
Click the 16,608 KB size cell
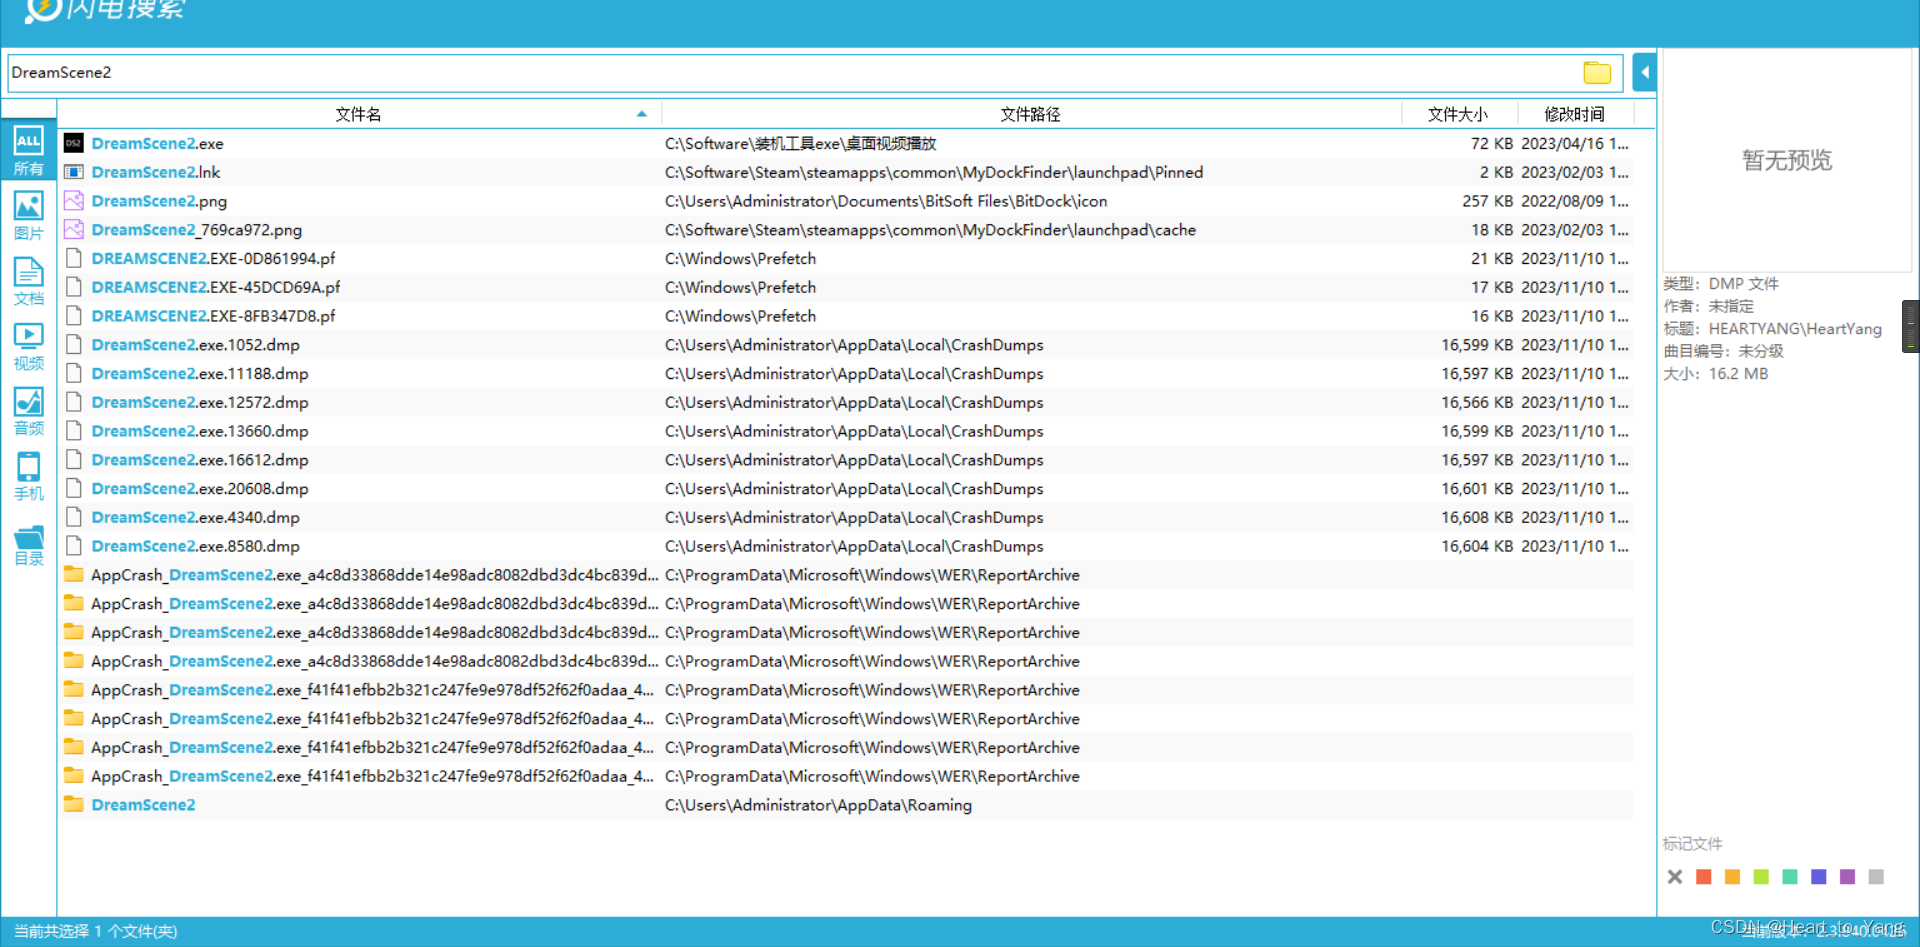pyautogui.click(x=1477, y=517)
